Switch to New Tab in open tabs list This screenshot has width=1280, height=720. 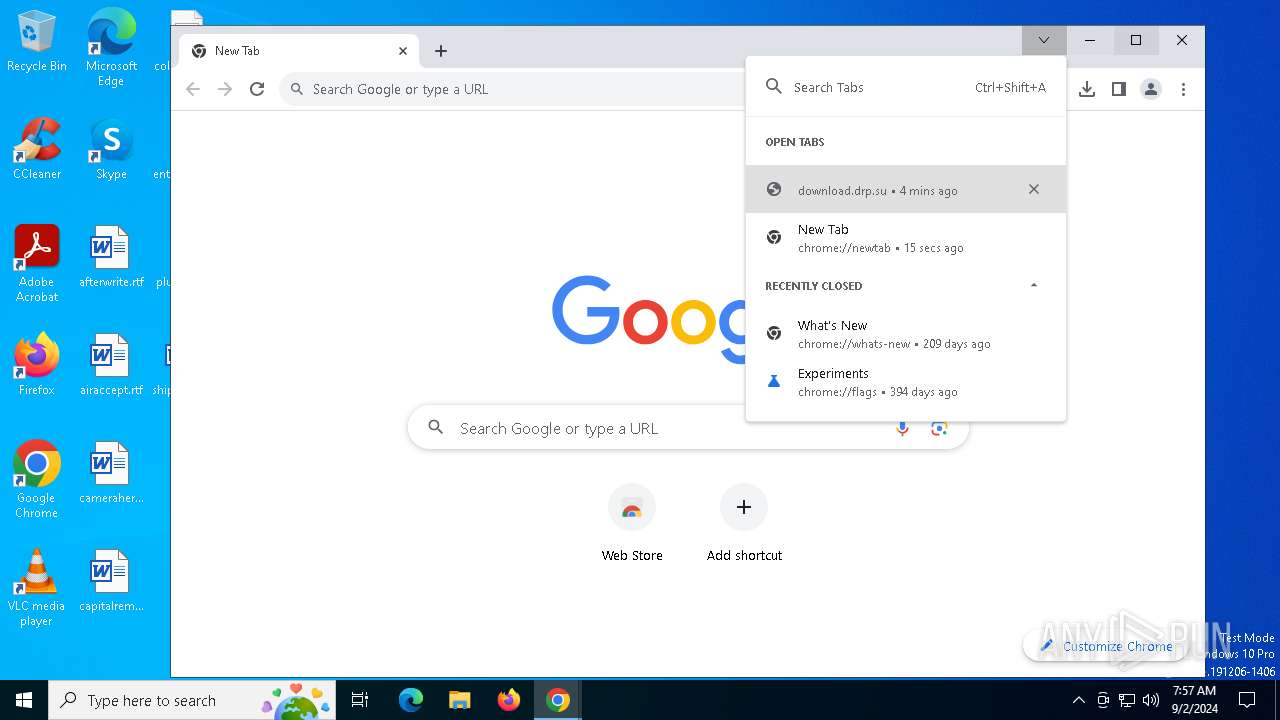pyautogui.click(x=906, y=238)
